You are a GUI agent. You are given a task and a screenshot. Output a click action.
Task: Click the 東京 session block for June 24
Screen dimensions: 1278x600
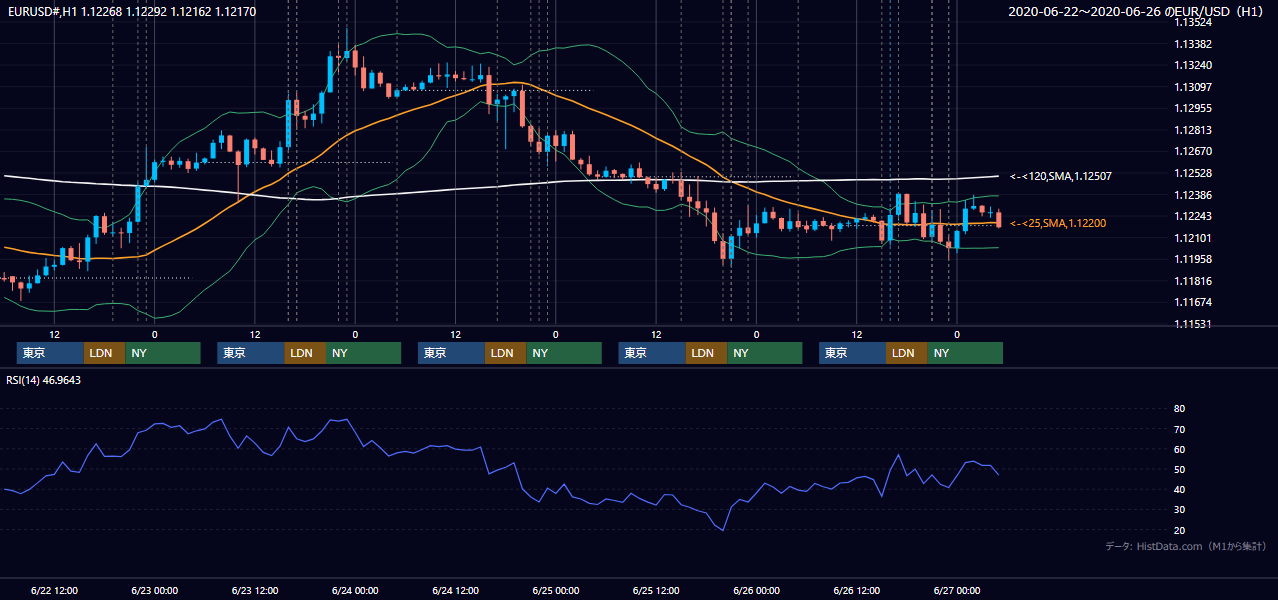point(451,353)
